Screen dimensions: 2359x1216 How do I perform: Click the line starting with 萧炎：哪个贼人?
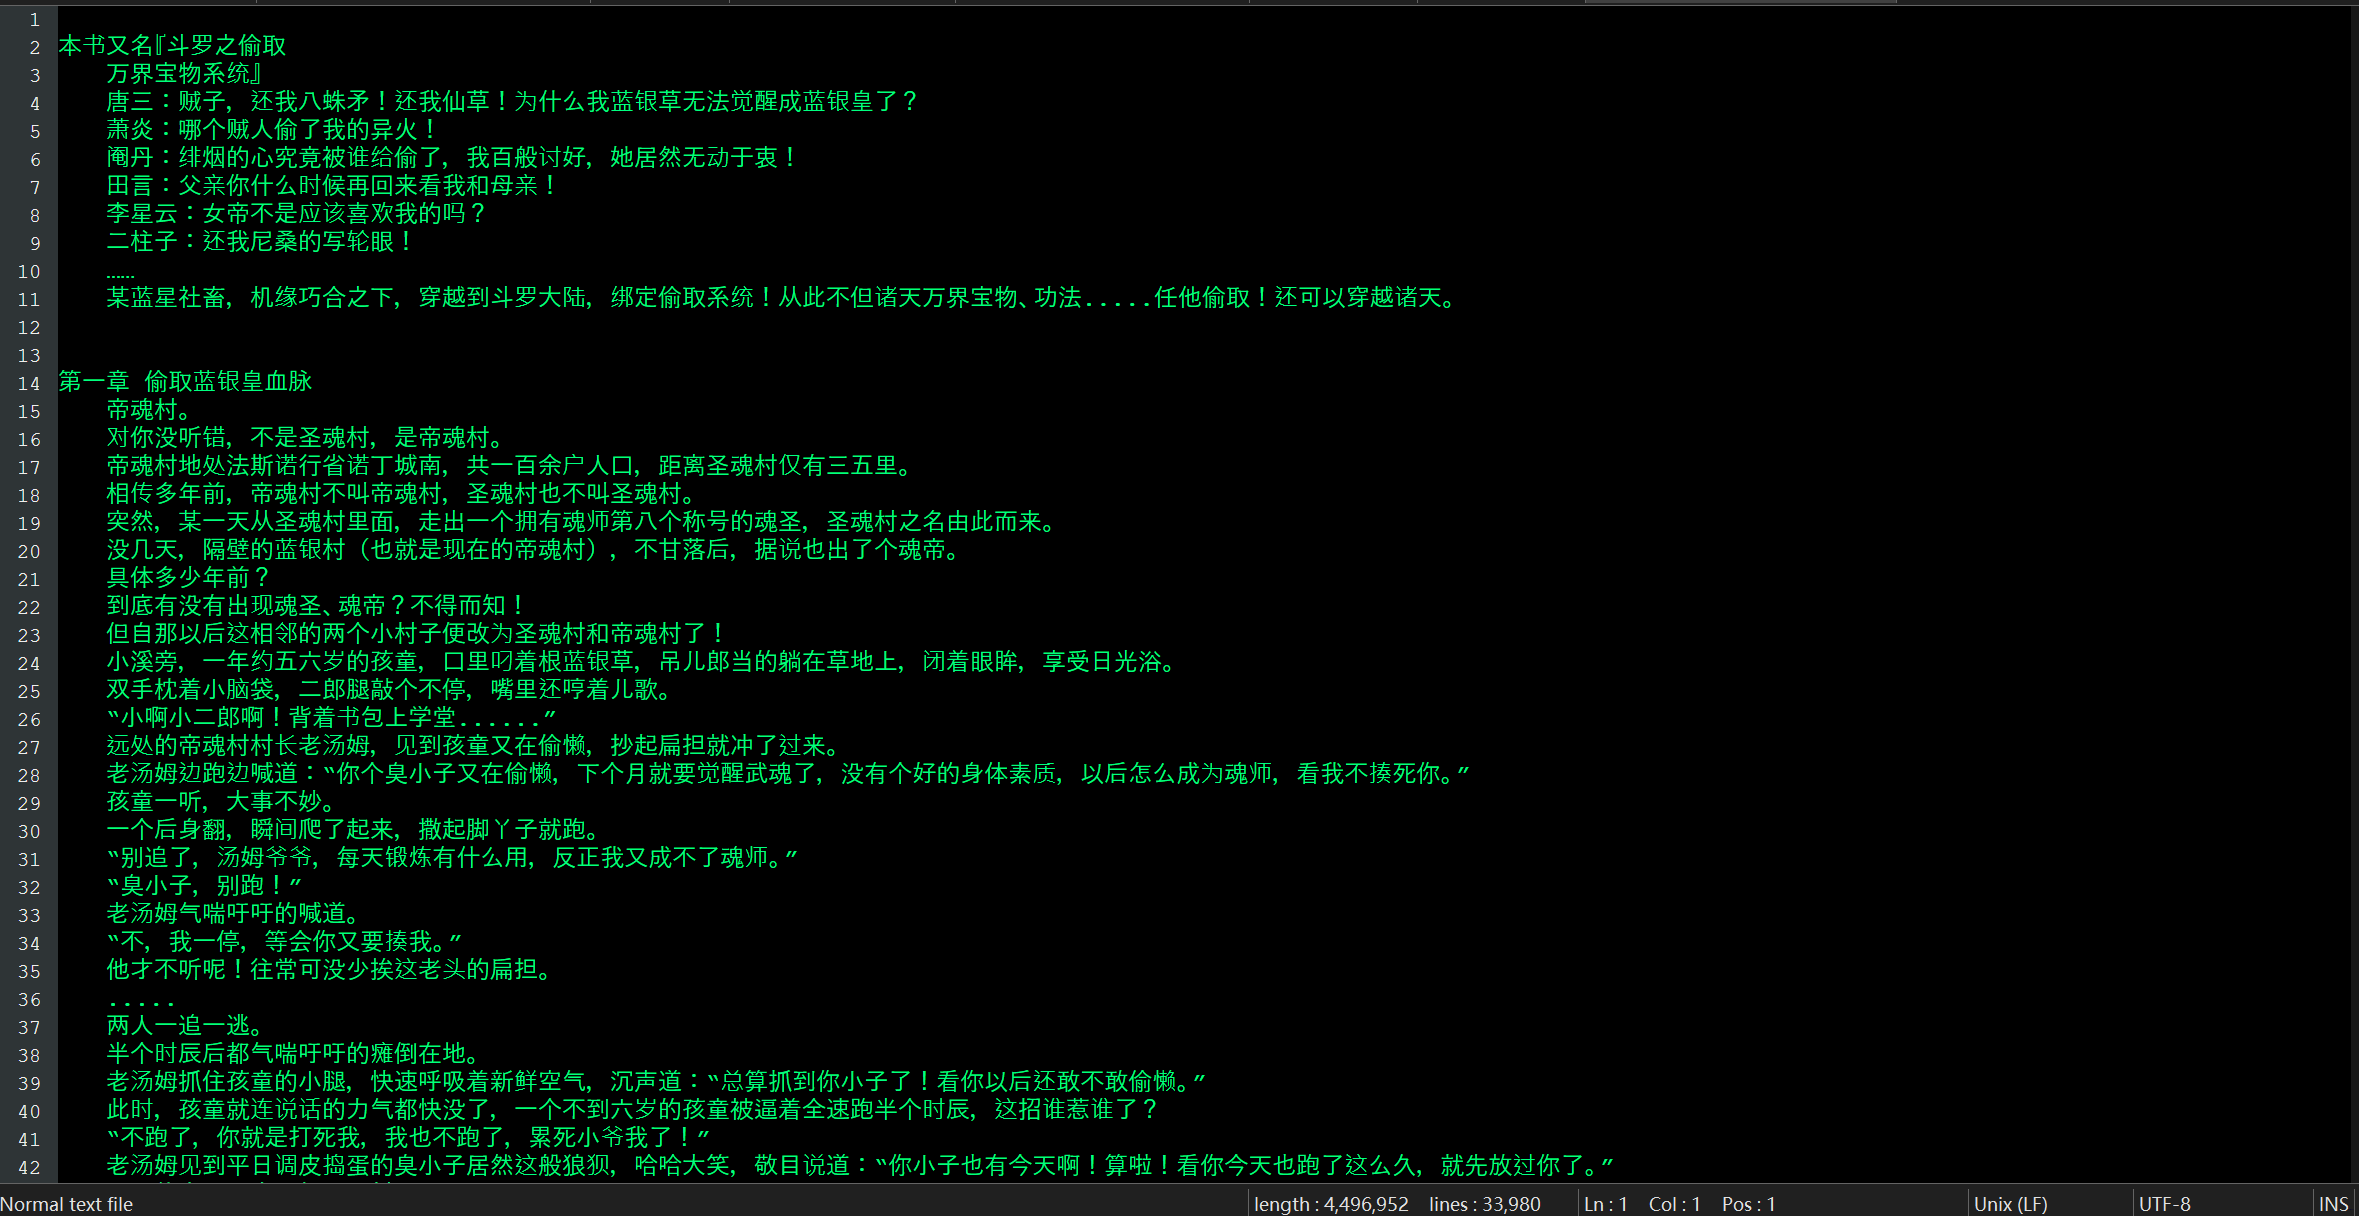point(270,130)
